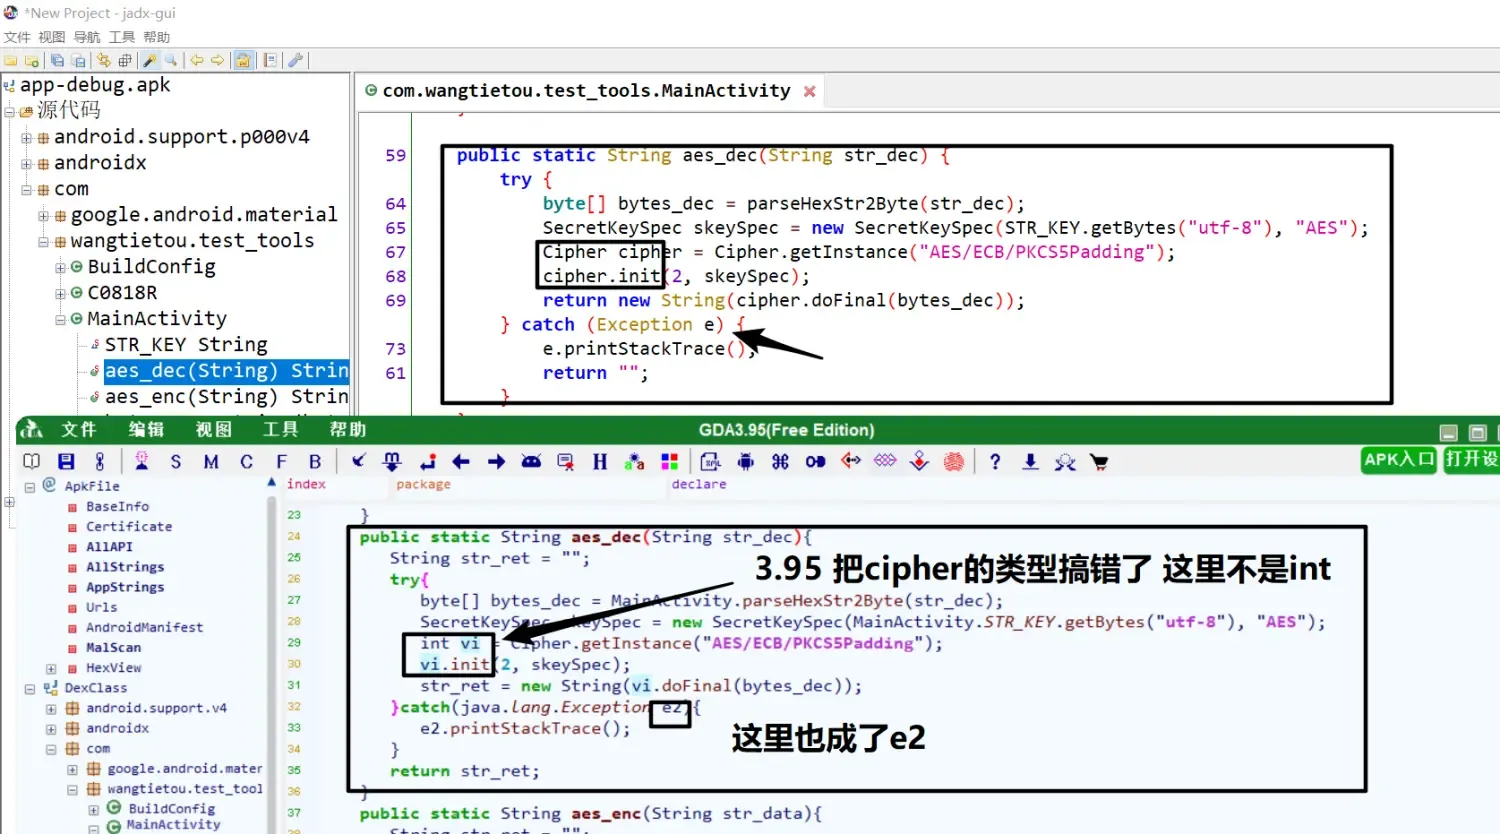Navigate back using jadx back arrow icon
Screen dimensions: 1500x834
[x=197, y=60]
